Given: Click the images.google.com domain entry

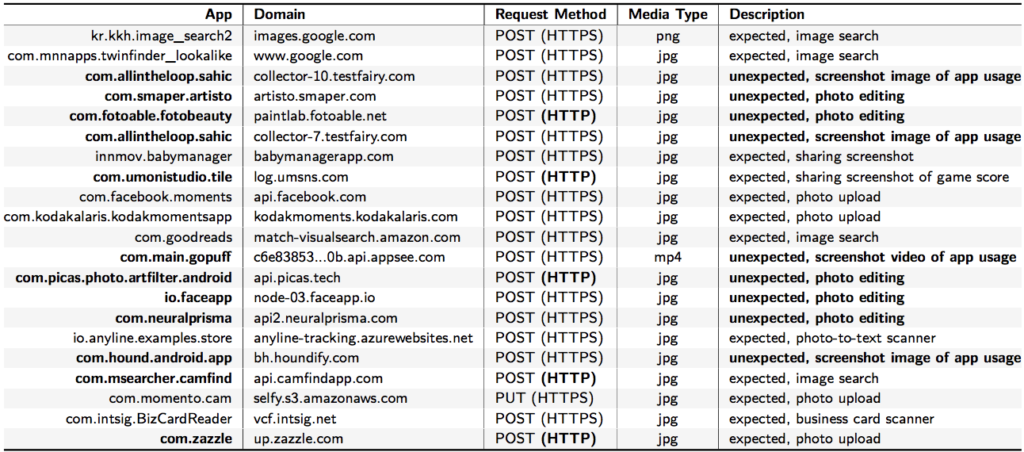Looking at the screenshot, I should (x=315, y=36).
